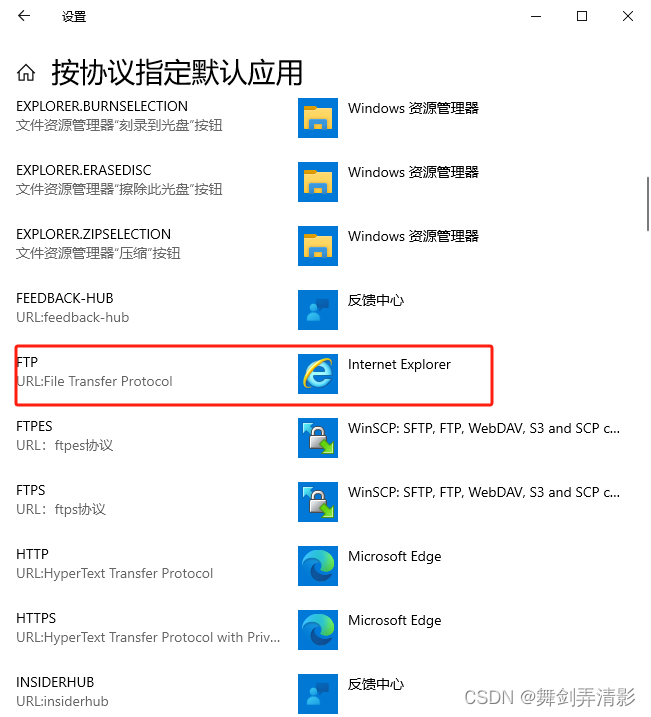This screenshot has width=651, height=717.
Task: Click the HTTP protocol entry label
Action: tap(32, 554)
